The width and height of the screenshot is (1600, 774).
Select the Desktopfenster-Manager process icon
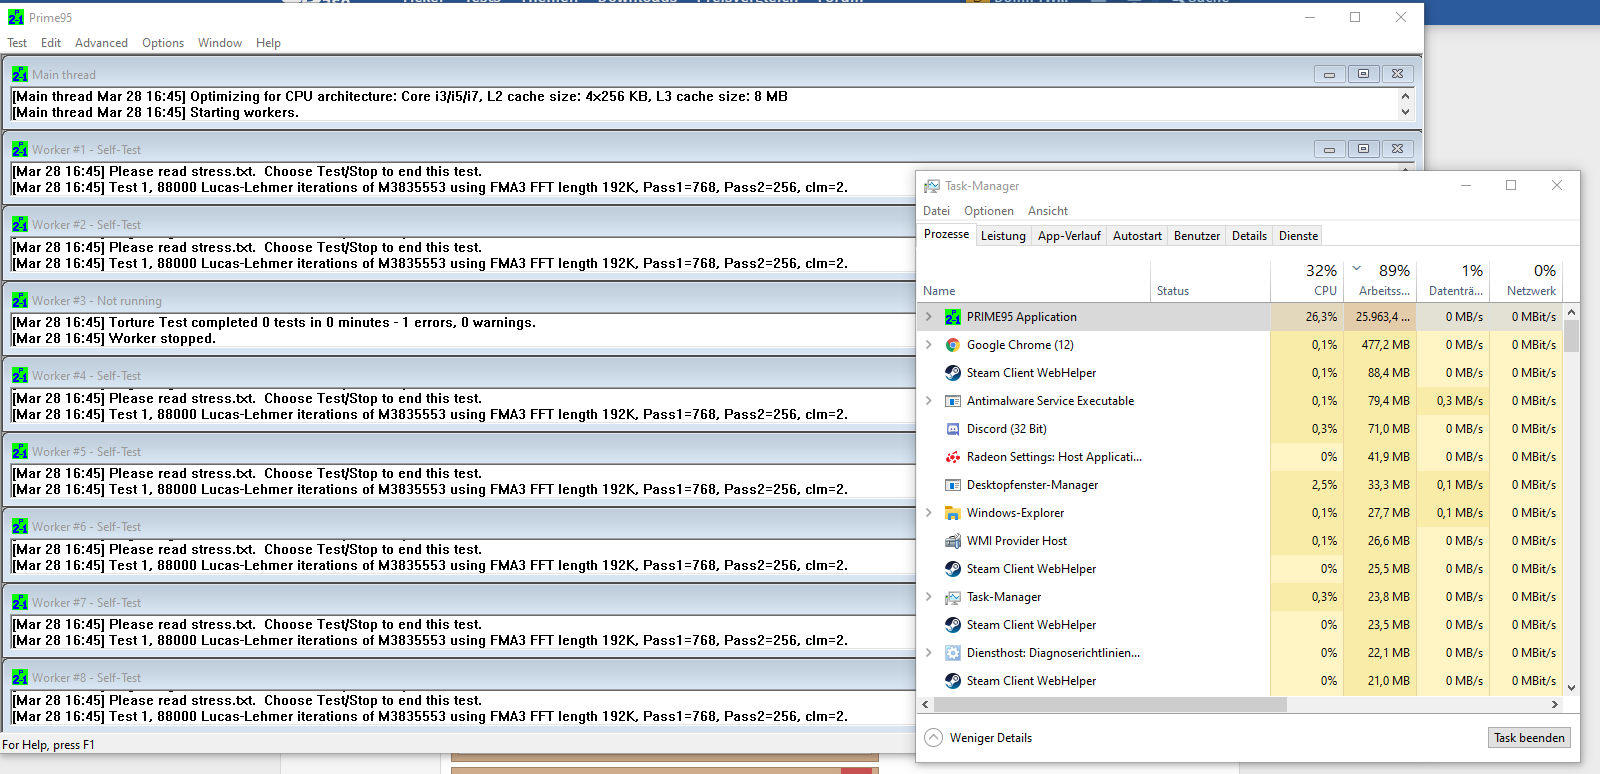point(953,485)
